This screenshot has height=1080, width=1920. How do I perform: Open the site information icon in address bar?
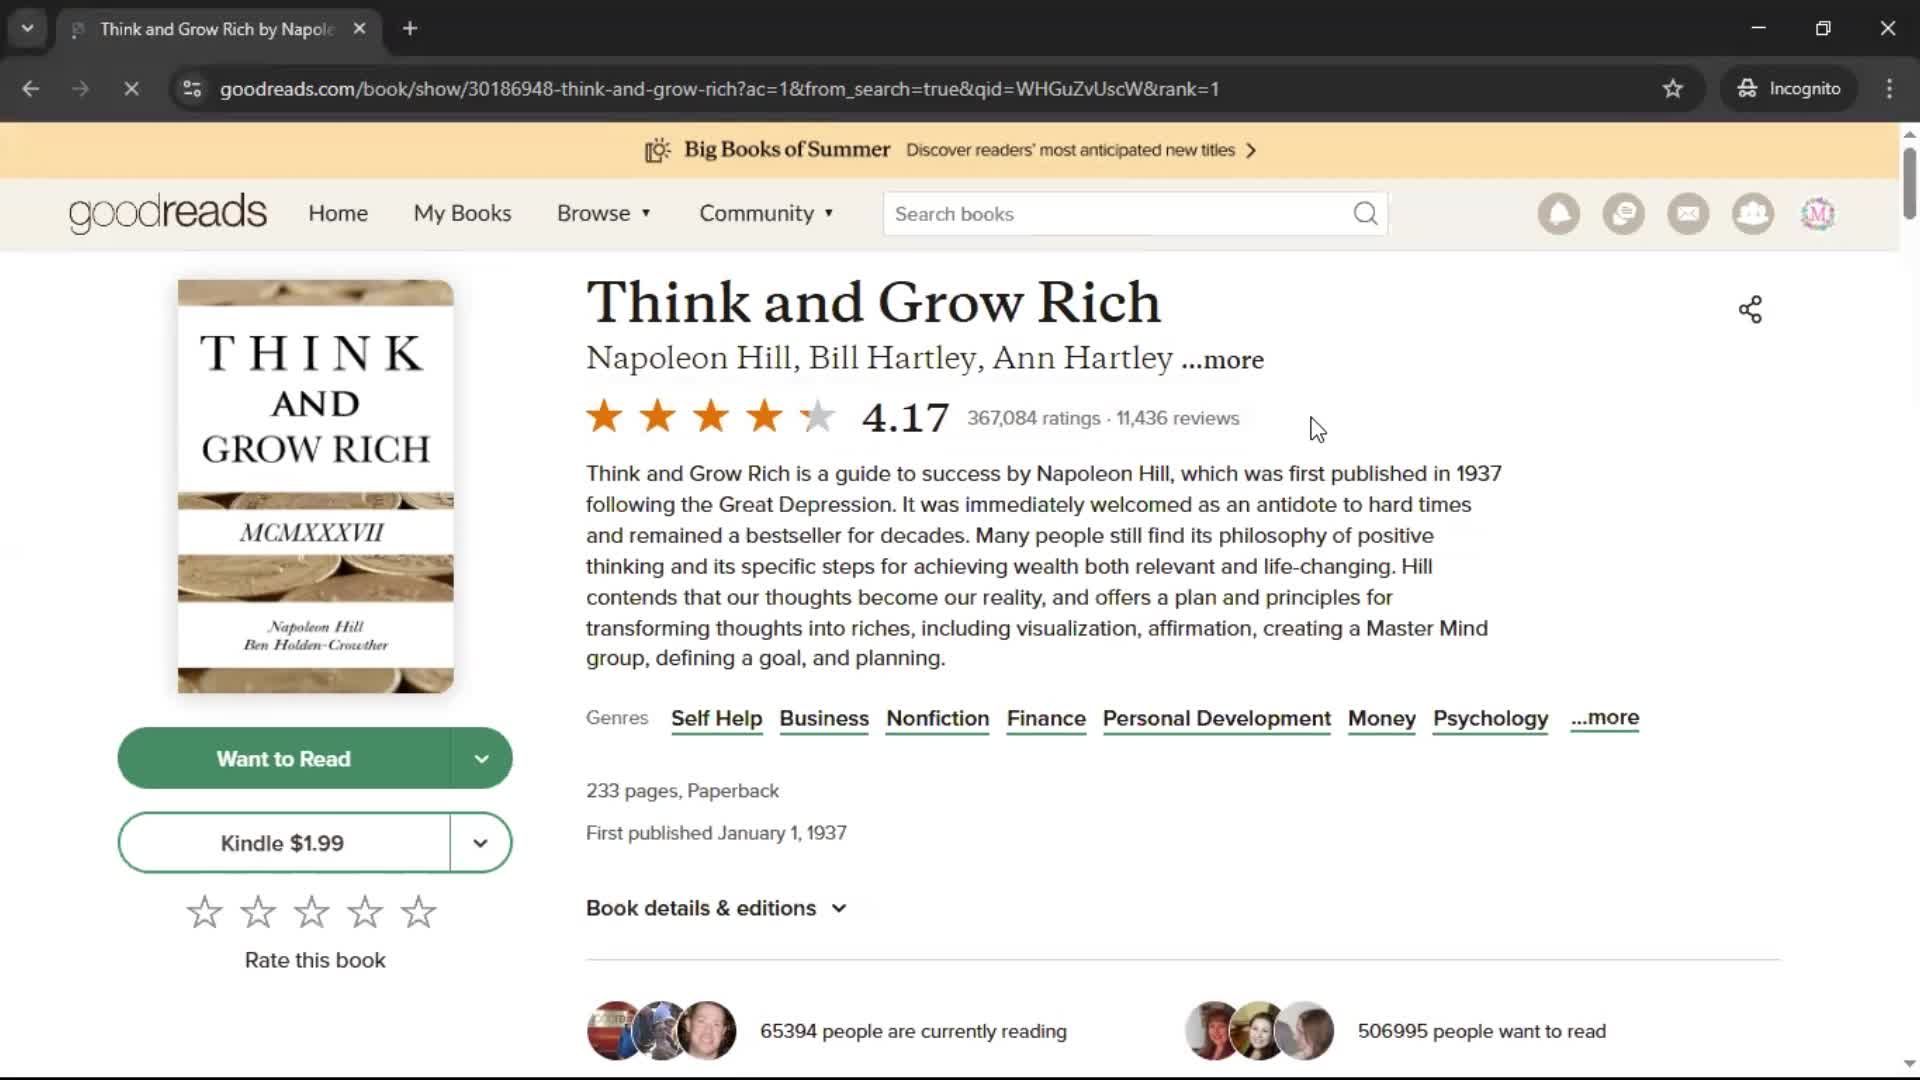(x=192, y=89)
